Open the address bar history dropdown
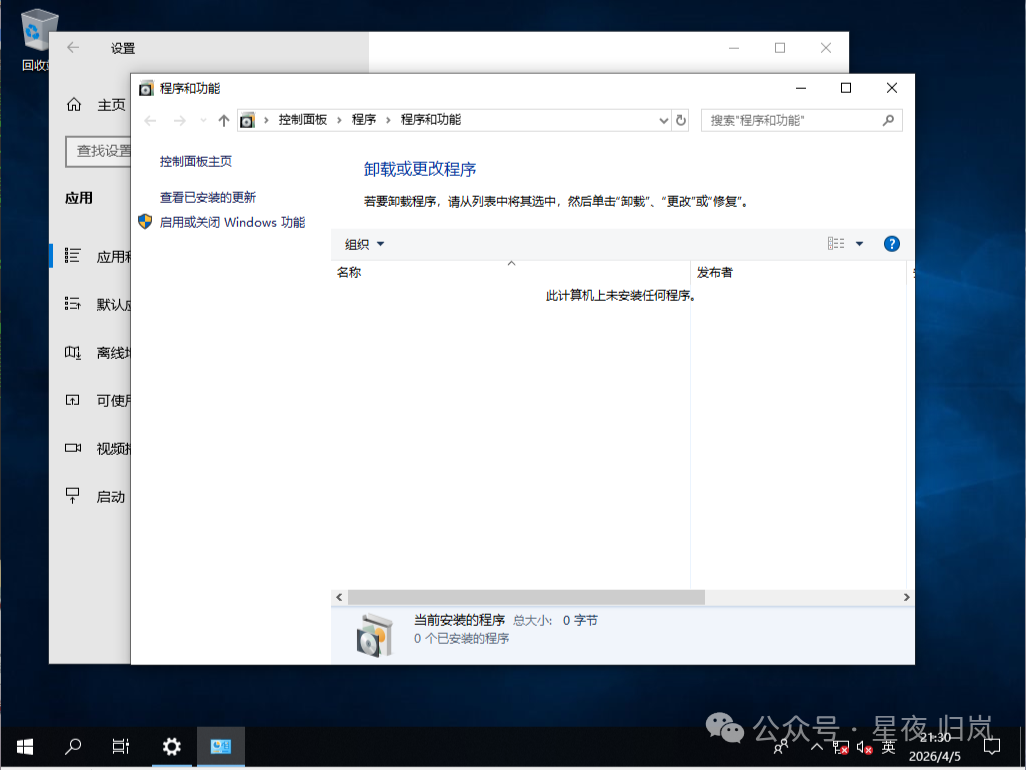Image resolution: width=1026 pixels, height=770 pixels. [x=663, y=119]
